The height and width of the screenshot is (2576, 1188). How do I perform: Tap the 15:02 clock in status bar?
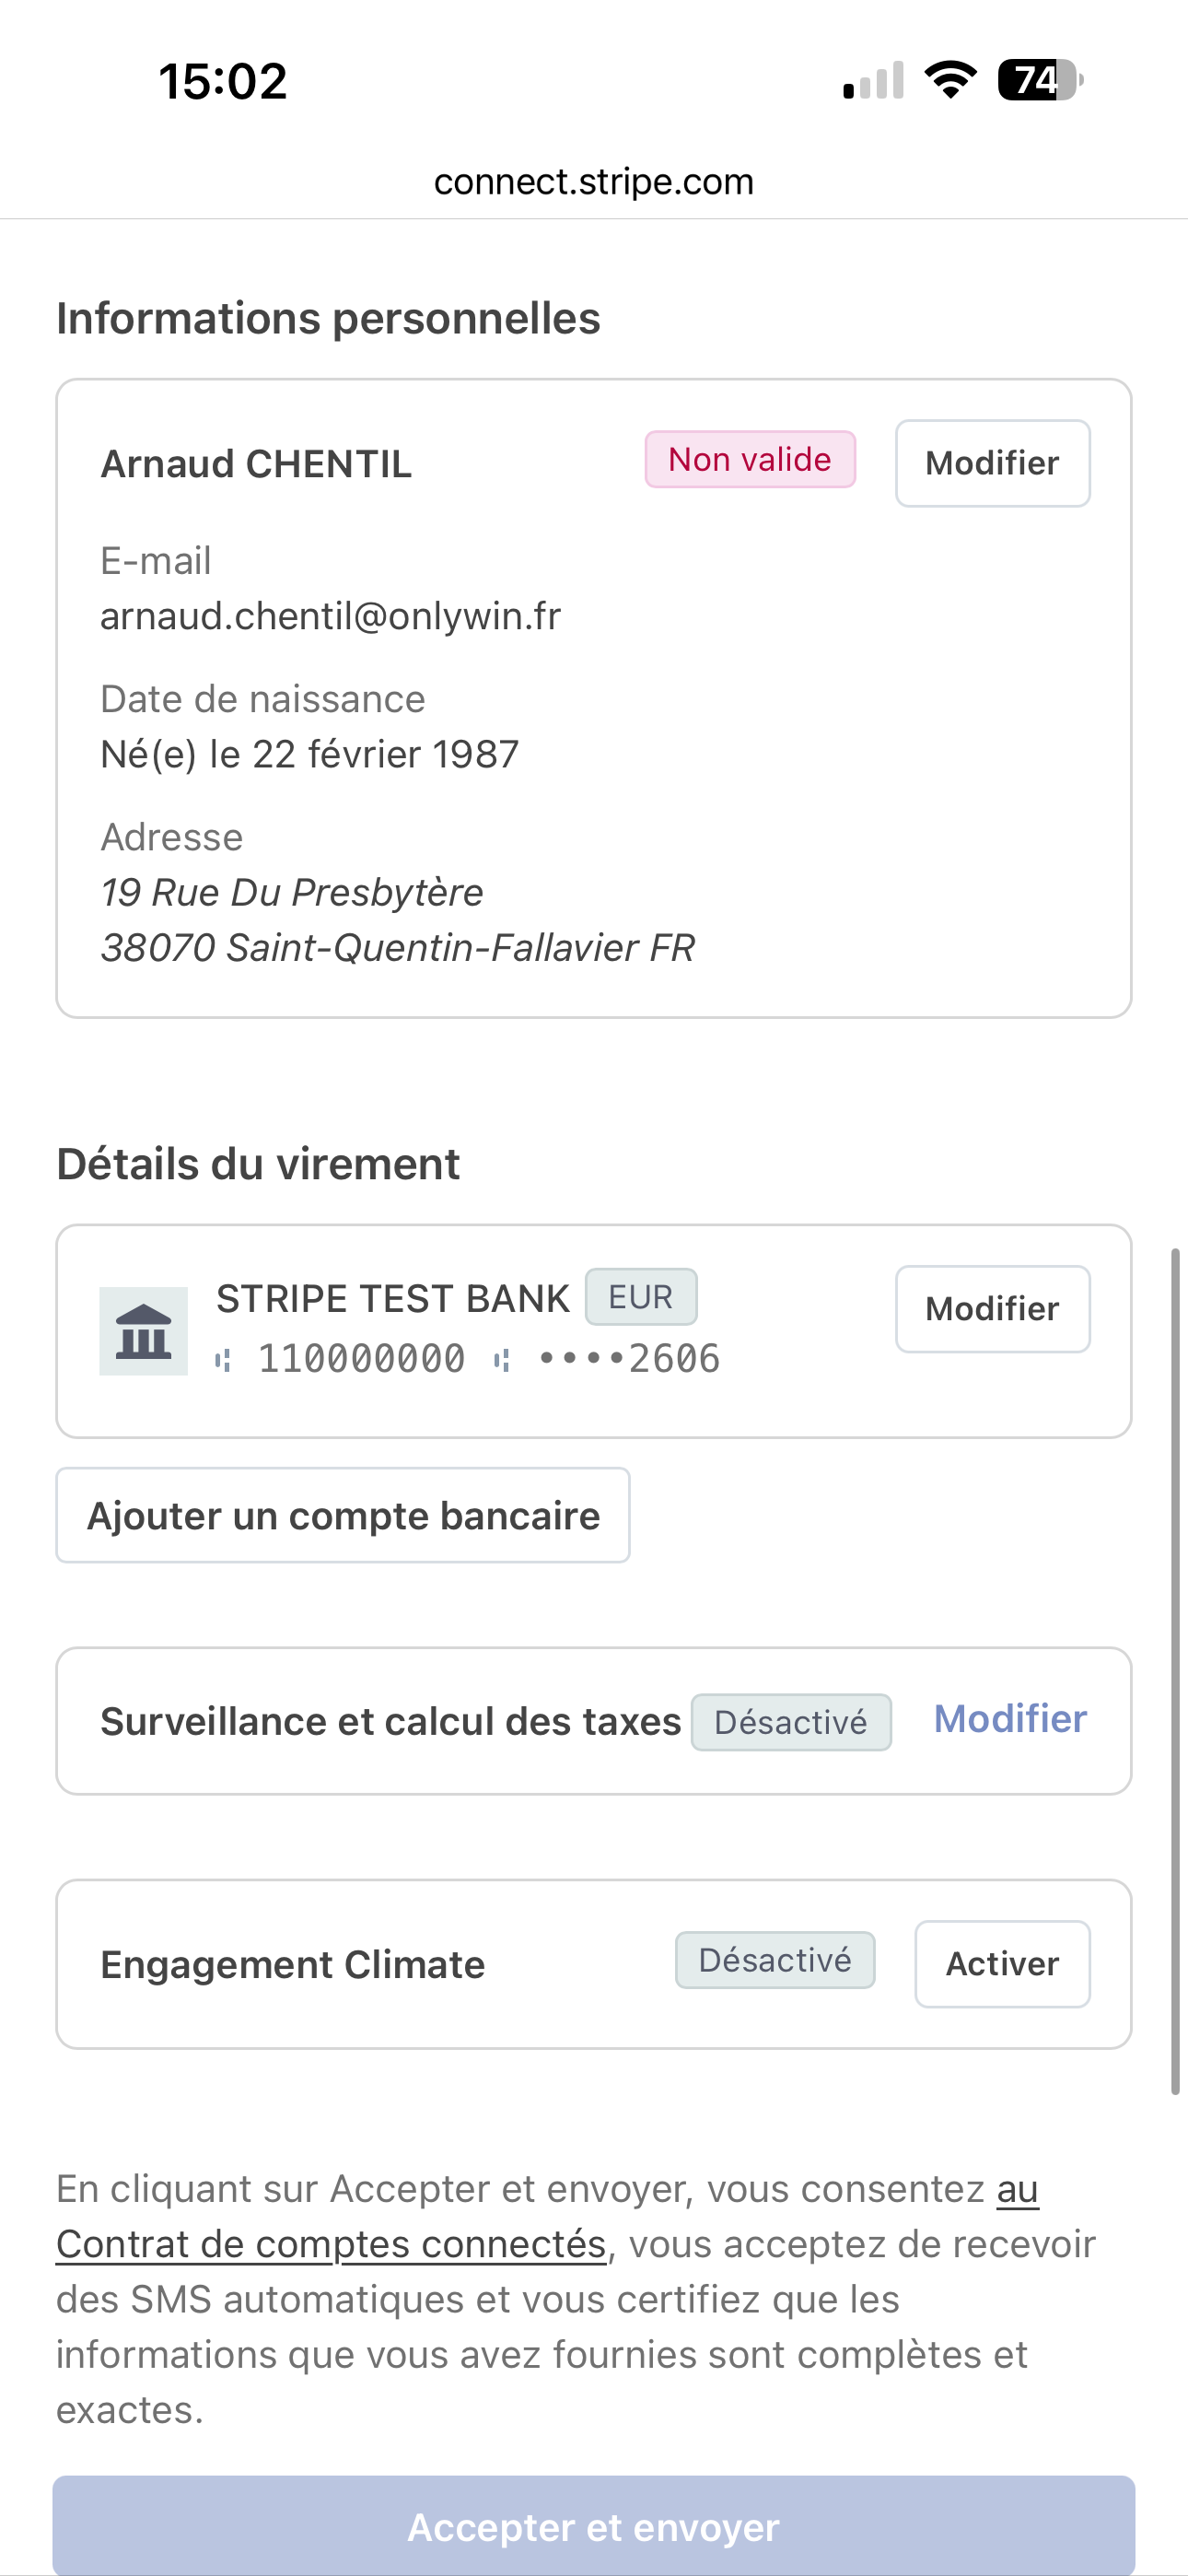tap(223, 81)
